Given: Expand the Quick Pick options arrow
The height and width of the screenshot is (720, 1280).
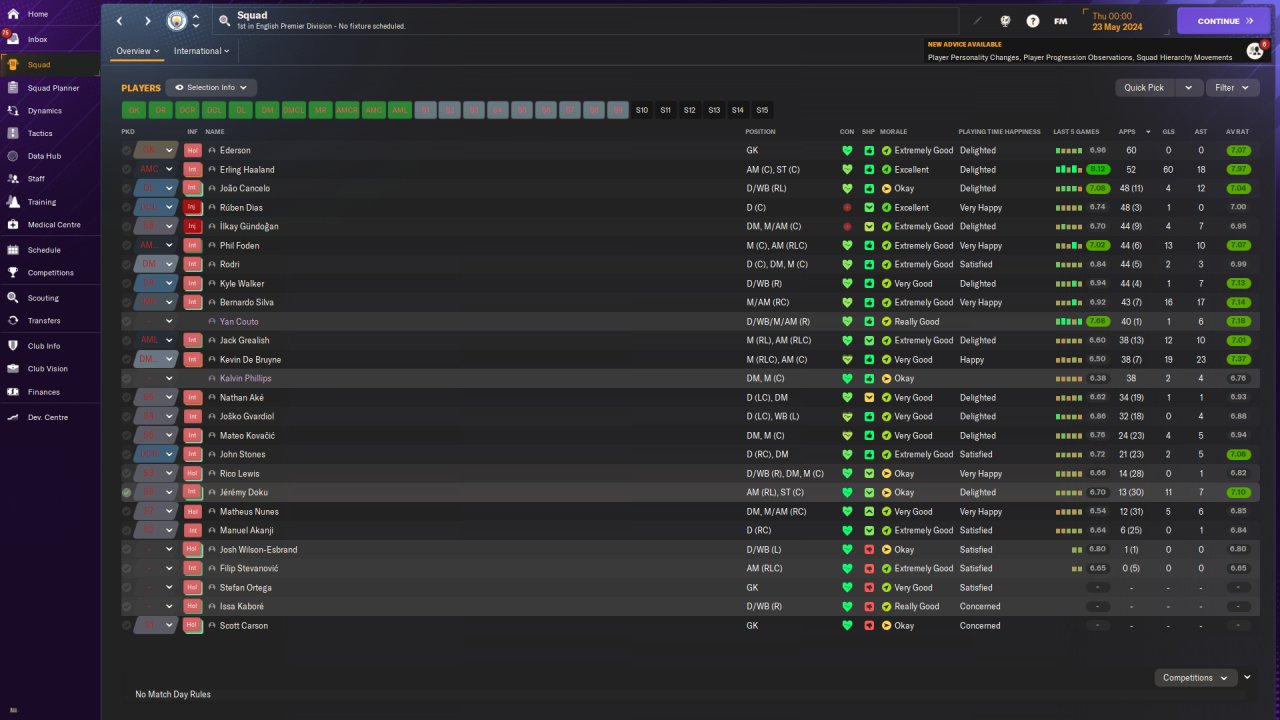Looking at the screenshot, I should coord(1189,88).
